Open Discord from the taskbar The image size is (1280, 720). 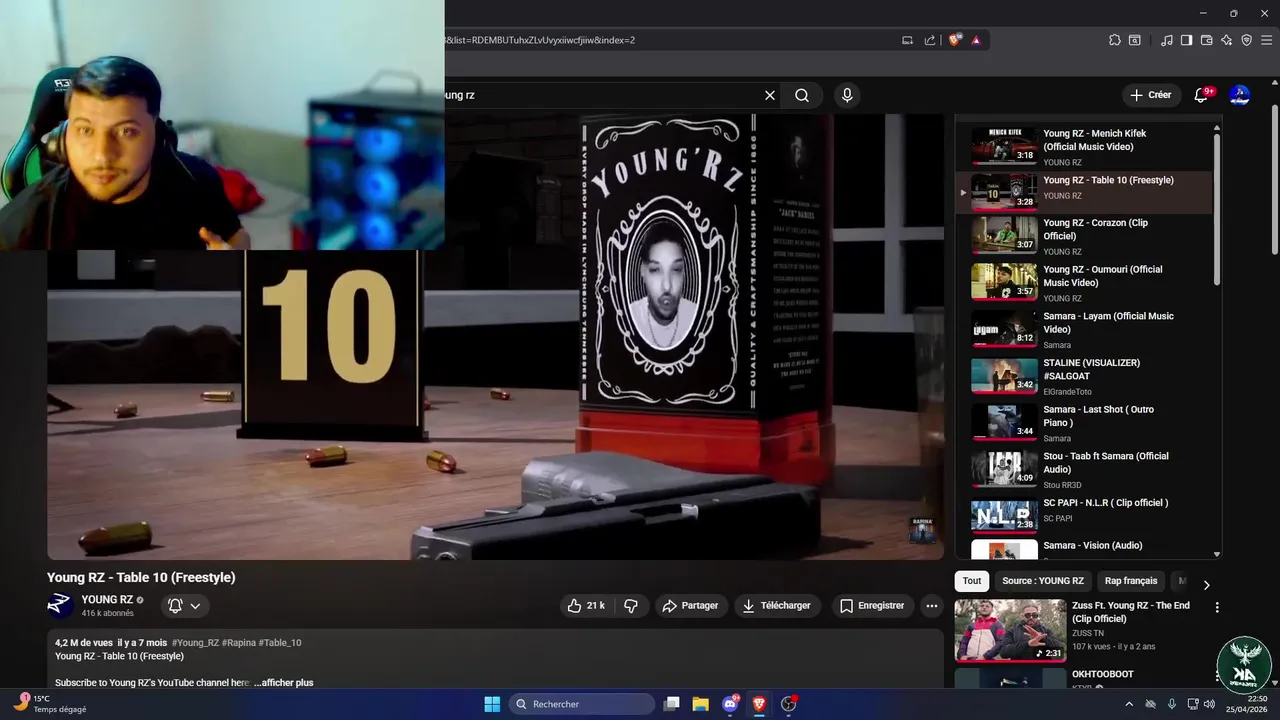point(730,704)
